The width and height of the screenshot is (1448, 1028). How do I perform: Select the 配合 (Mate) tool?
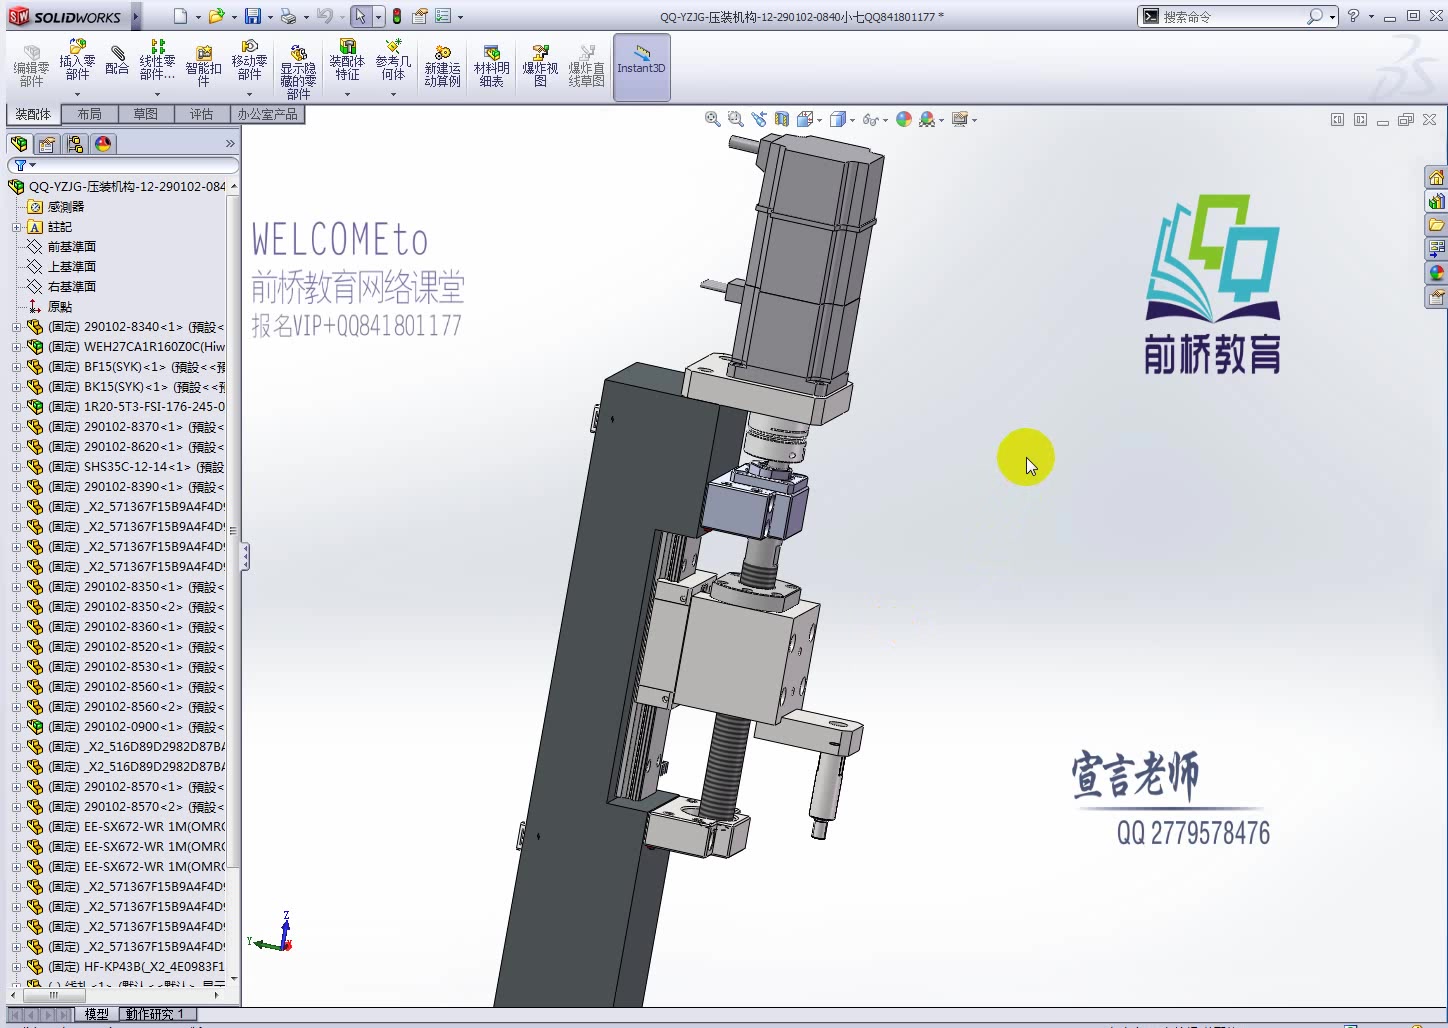click(117, 60)
